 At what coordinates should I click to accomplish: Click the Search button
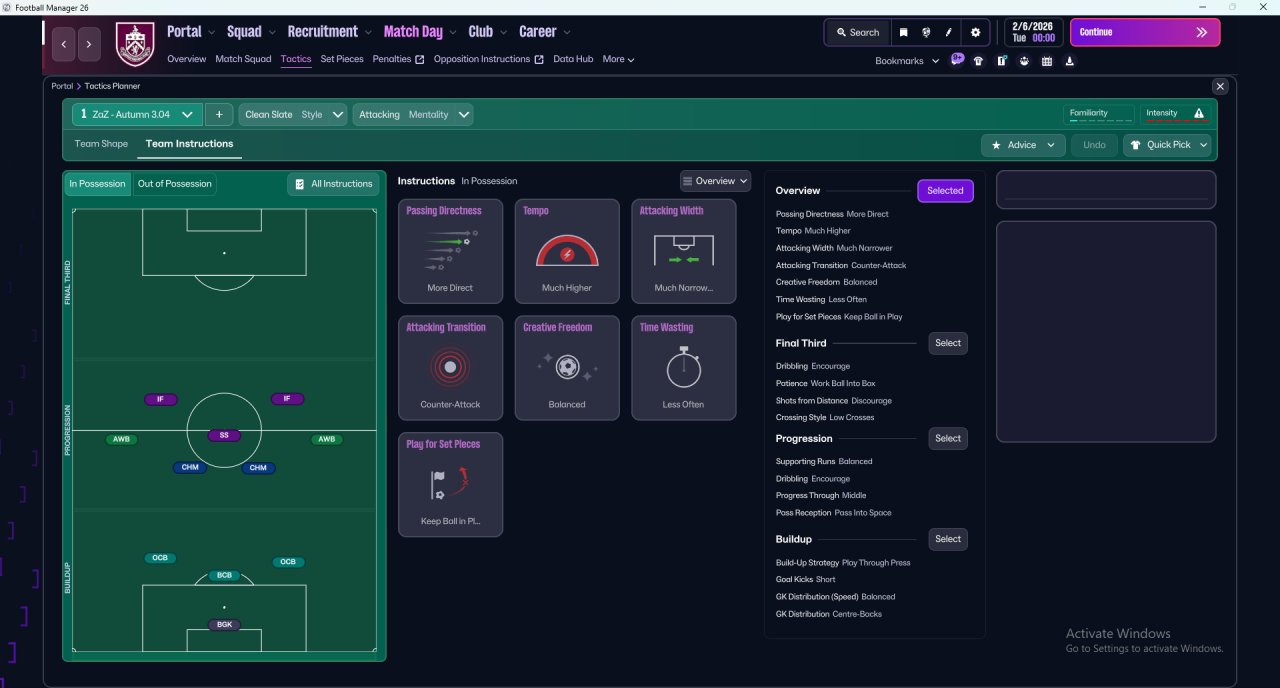857,32
